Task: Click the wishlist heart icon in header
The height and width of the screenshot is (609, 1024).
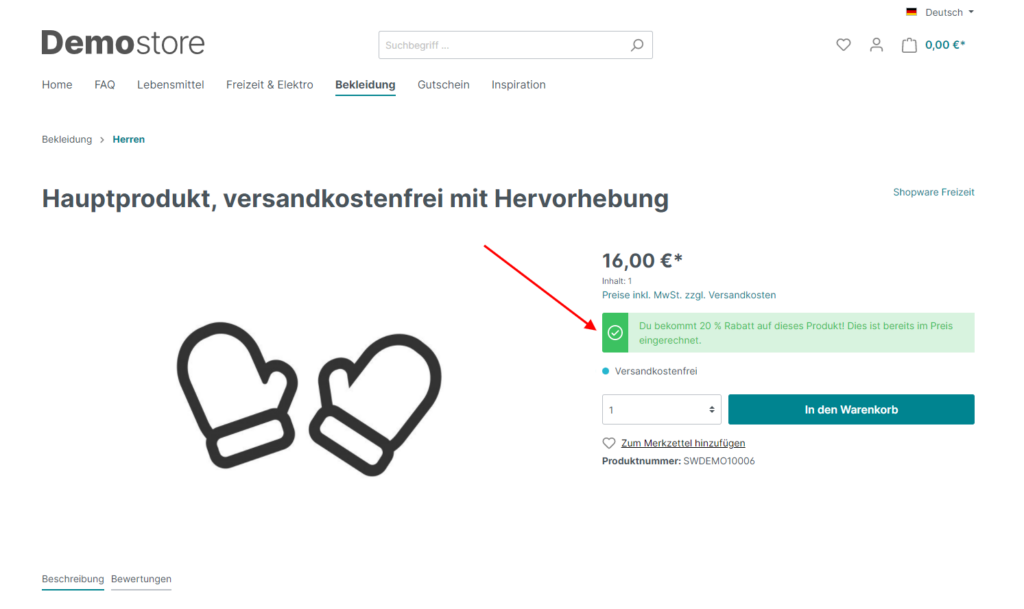Action: click(x=843, y=45)
